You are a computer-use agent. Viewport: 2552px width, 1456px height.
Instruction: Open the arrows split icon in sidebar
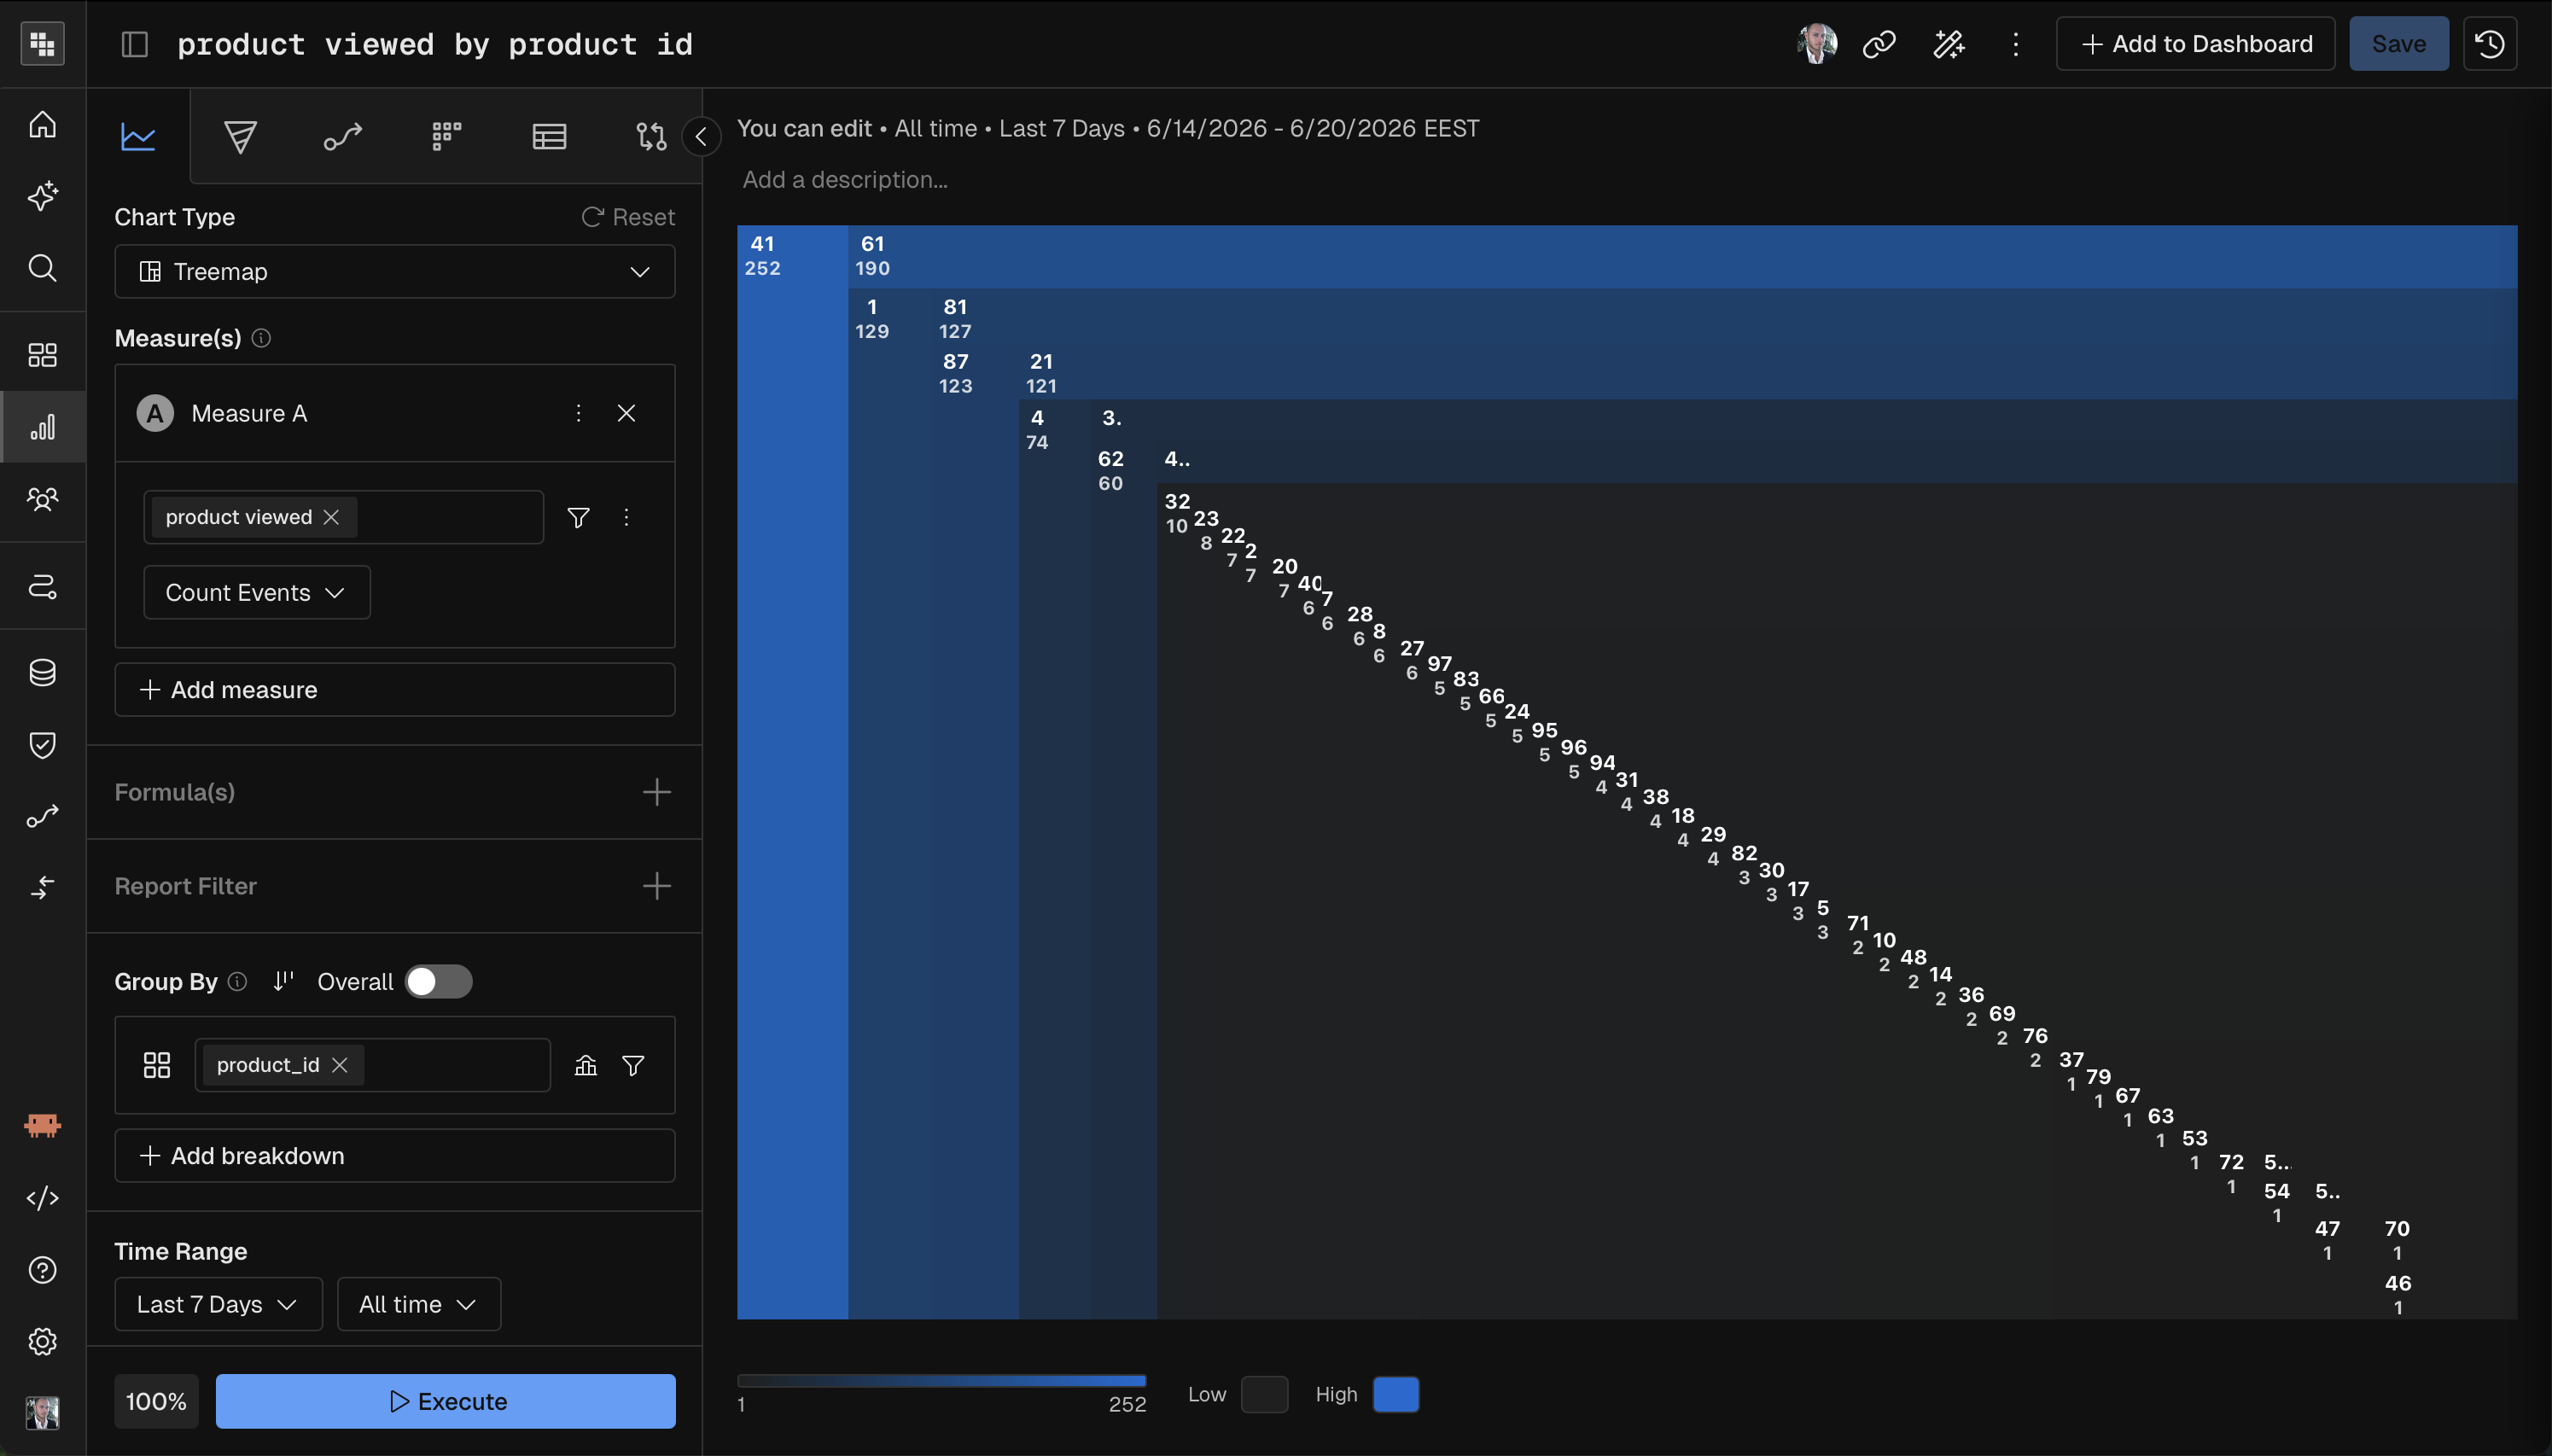point(42,887)
